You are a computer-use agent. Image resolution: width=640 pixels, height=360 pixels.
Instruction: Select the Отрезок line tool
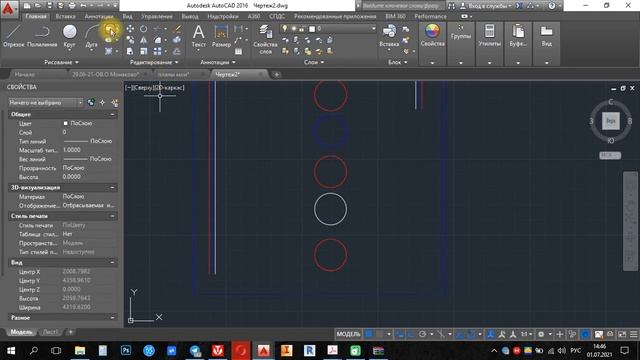point(13,36)
